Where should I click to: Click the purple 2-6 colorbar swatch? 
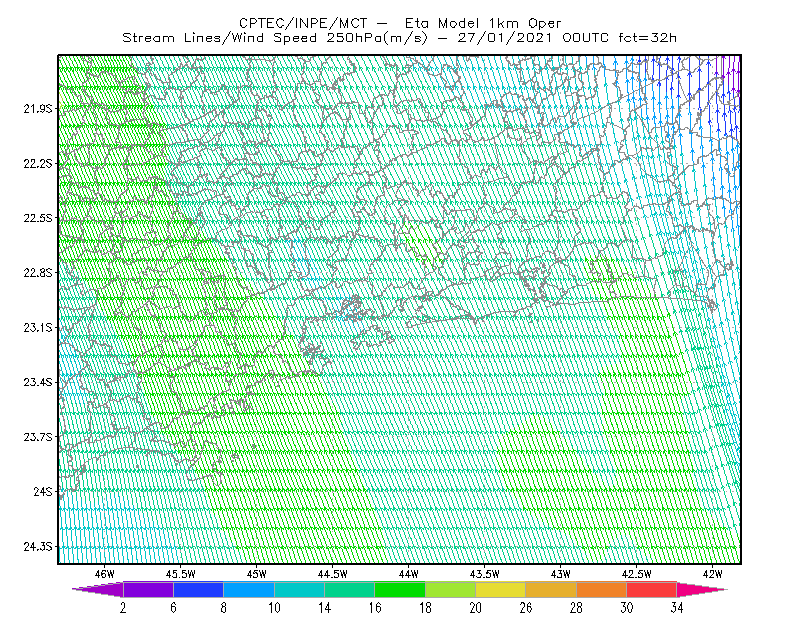tap(148, 589)
